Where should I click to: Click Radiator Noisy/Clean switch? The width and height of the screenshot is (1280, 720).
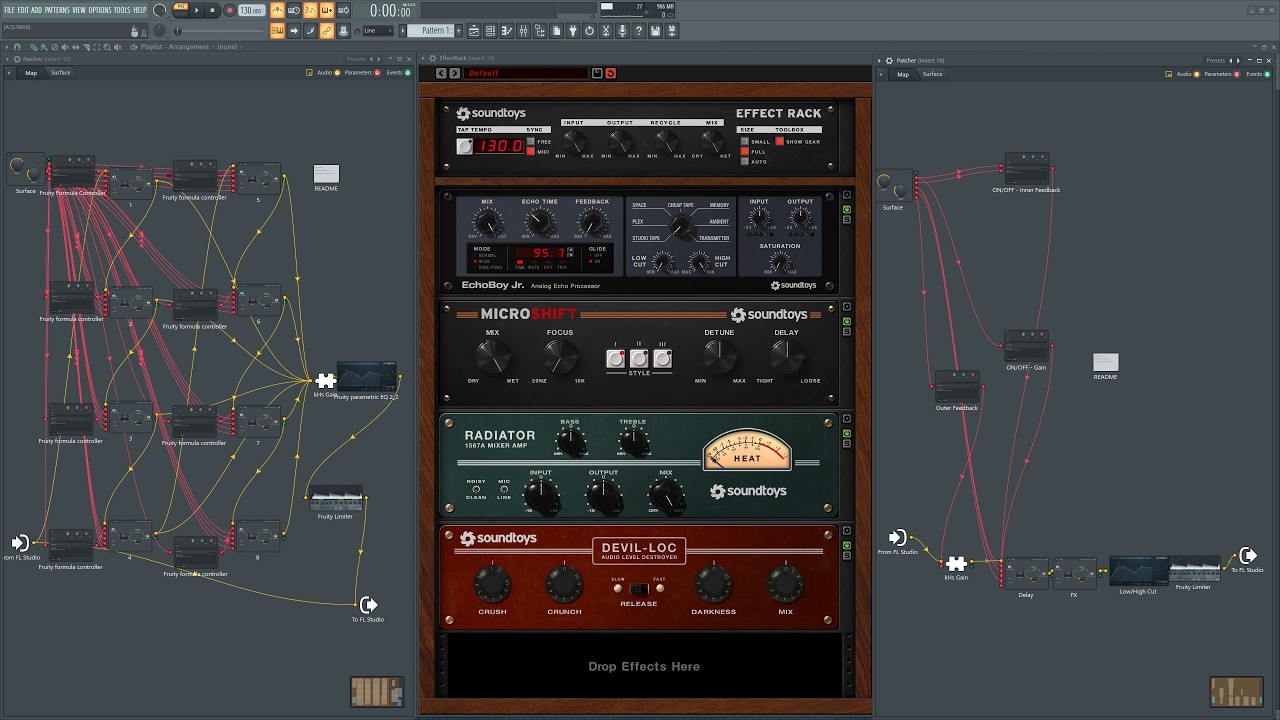(x=476, y=490)
